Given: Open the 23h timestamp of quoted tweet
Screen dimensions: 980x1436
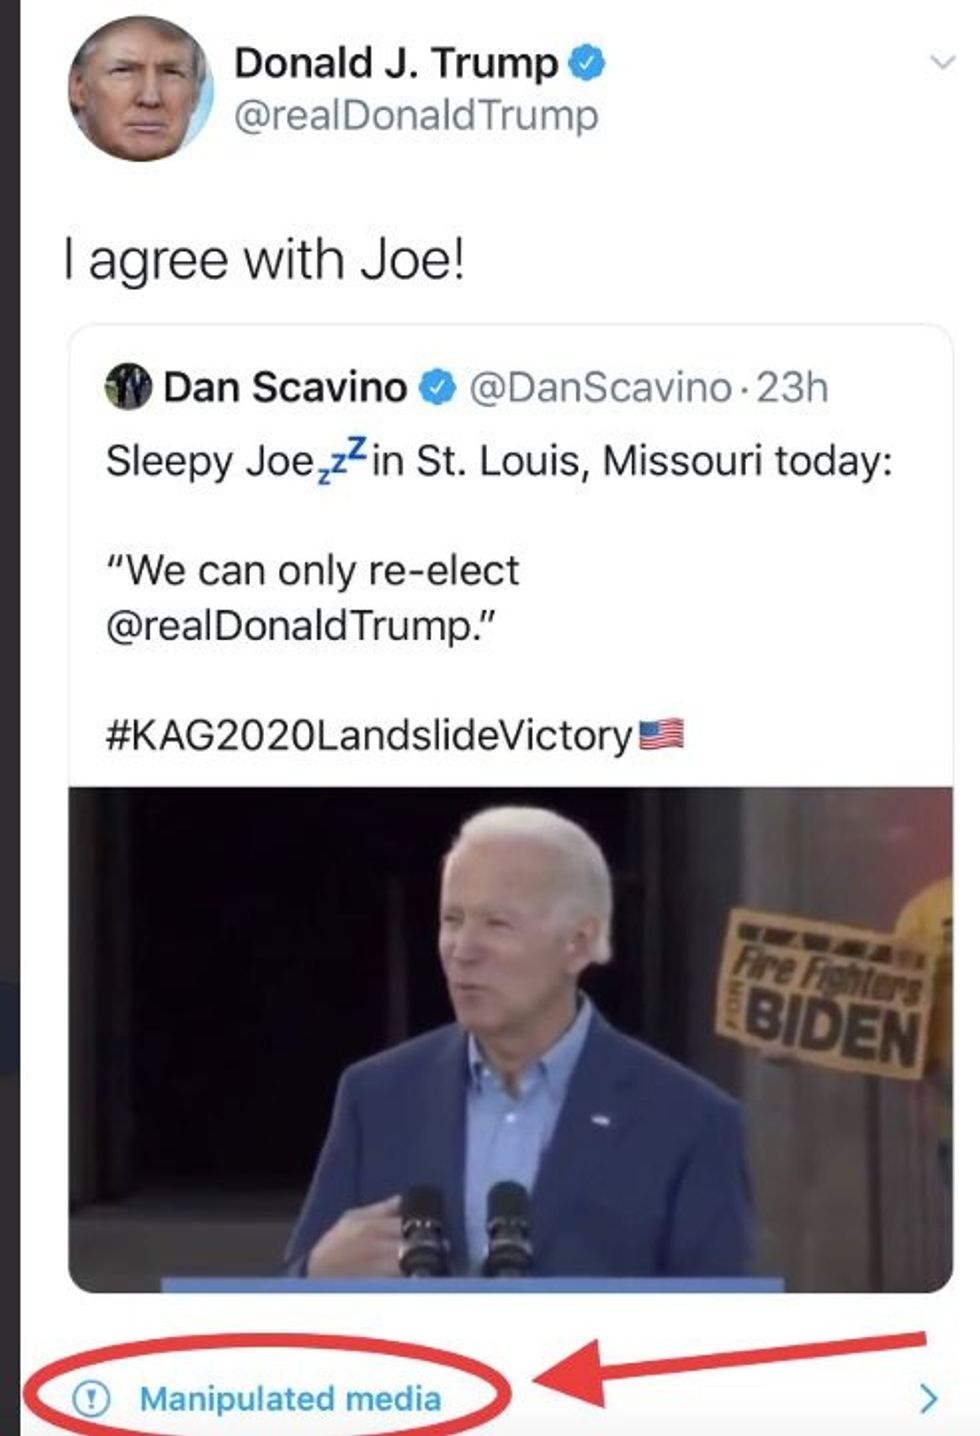Looking at the screenshot, I should tap(792, 388).
